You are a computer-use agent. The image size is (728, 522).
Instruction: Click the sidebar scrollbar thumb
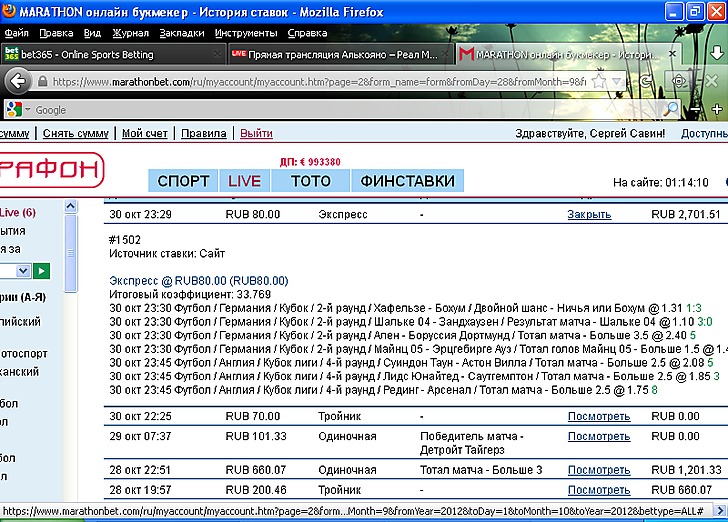(x=71, y=254)
